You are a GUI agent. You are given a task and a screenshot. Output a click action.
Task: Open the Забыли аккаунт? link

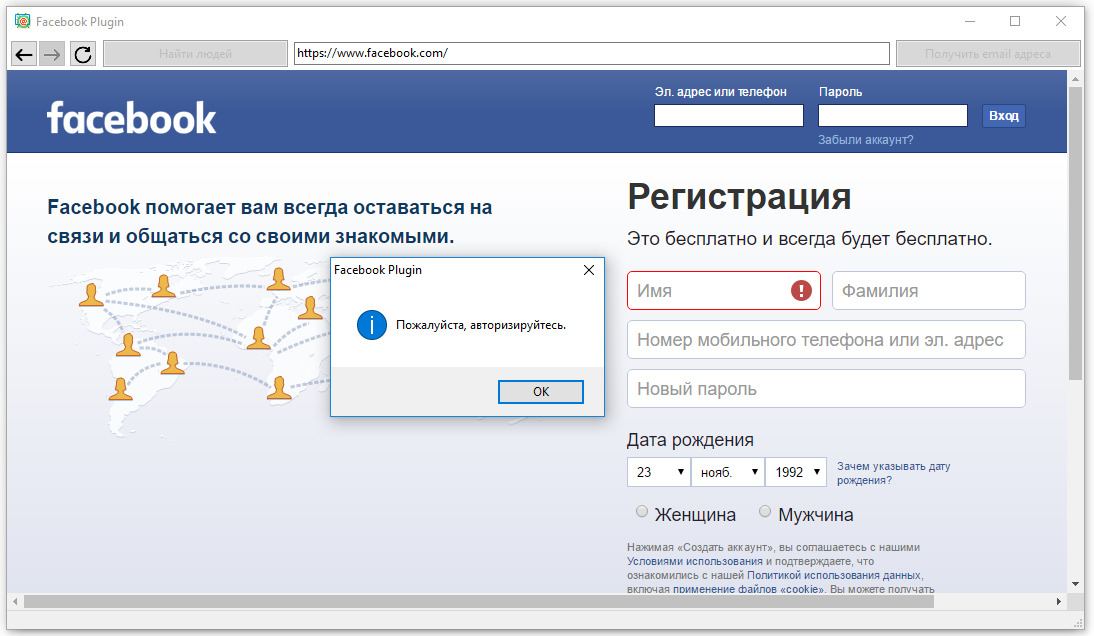point(865,139)
